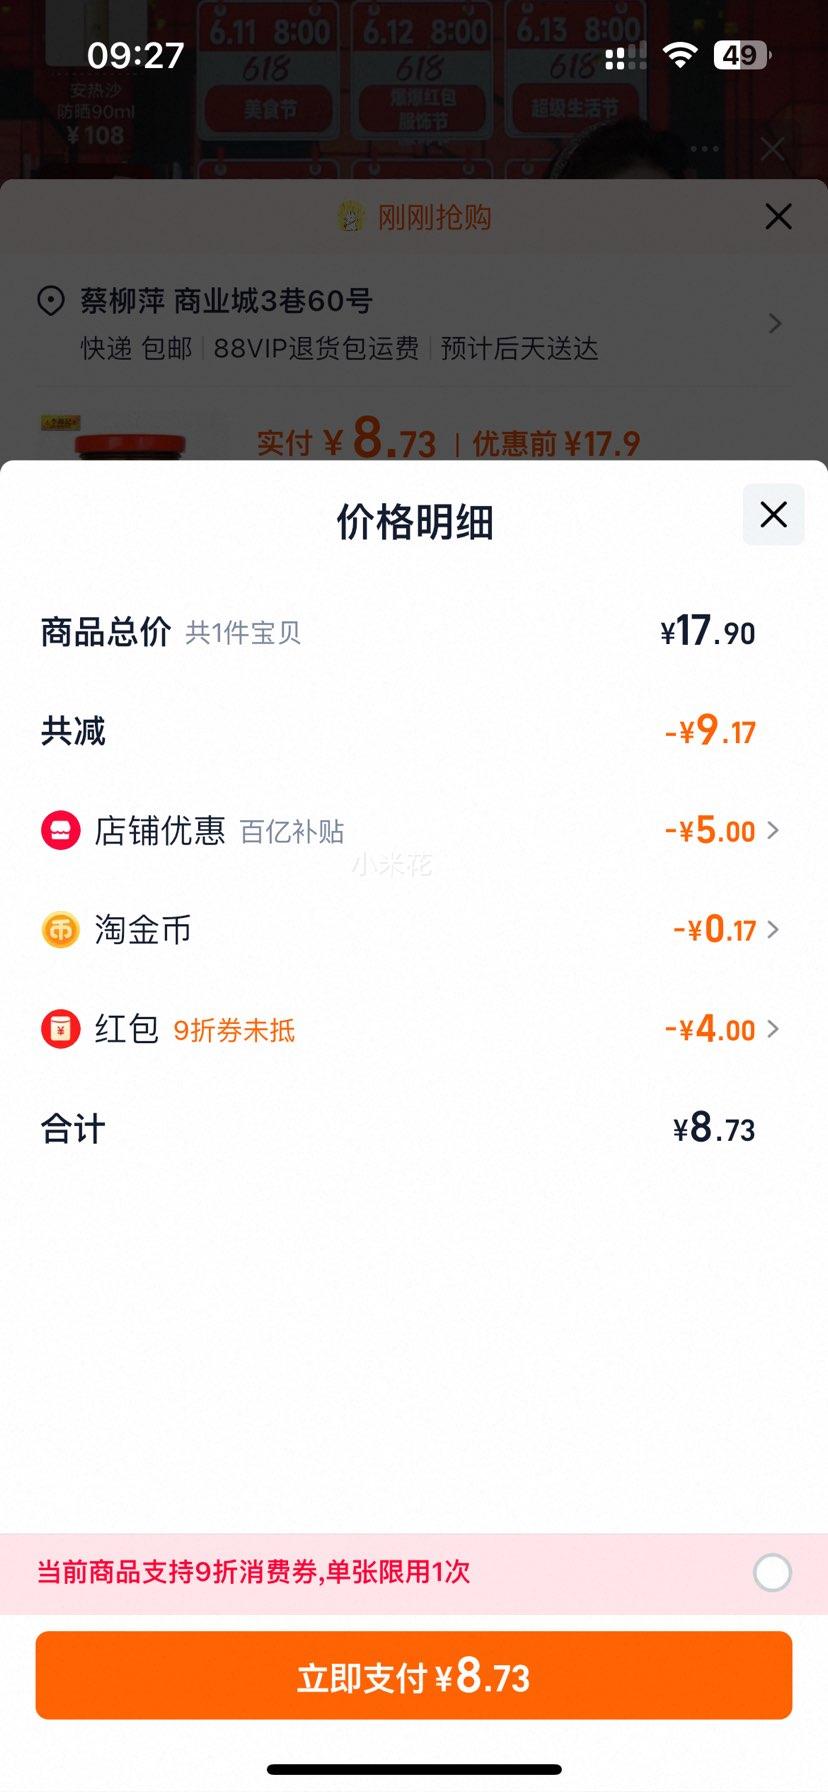The height and width of the screenshot is (1792, 828).
Task: Tap the battery indicator showing 49
Action: 742,55
